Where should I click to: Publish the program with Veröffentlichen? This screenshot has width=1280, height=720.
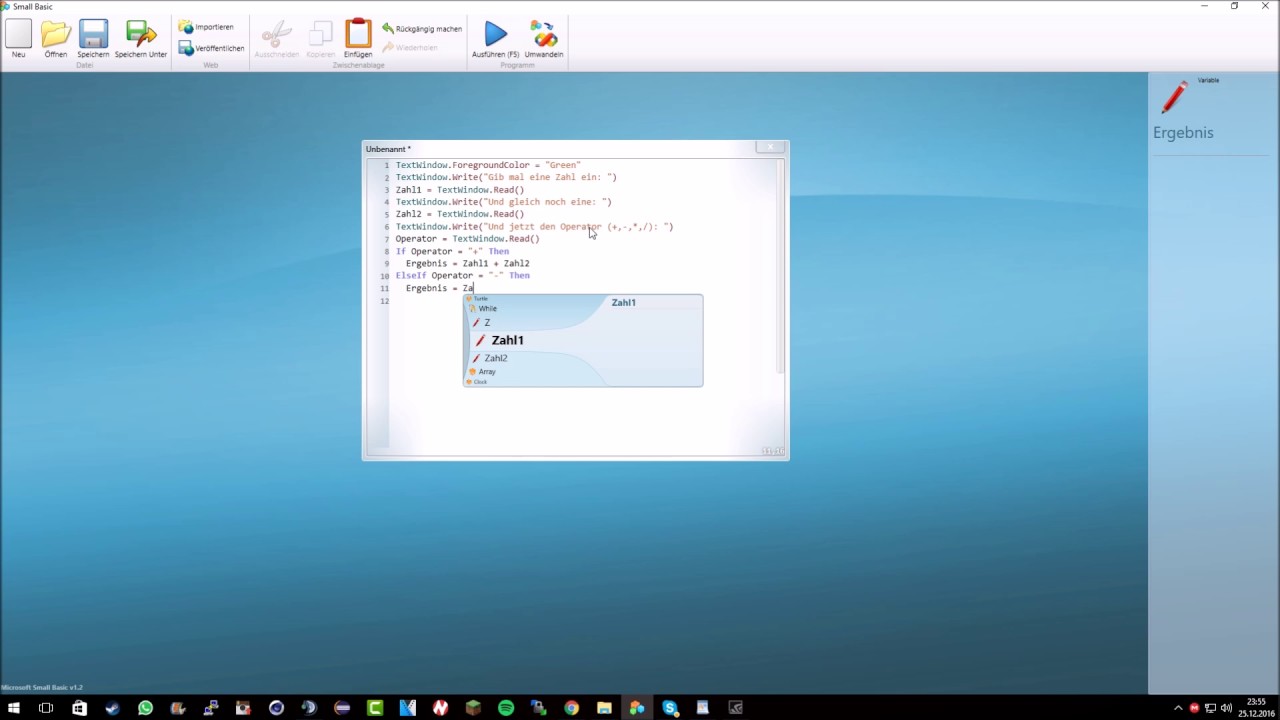[x=211, y=48]
